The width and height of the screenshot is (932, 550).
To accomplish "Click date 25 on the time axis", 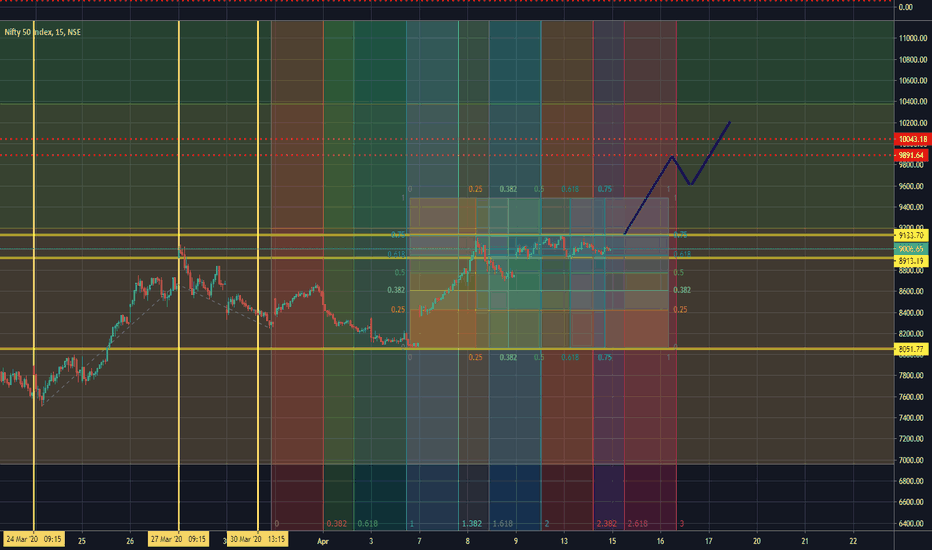I will pos(82,541).
